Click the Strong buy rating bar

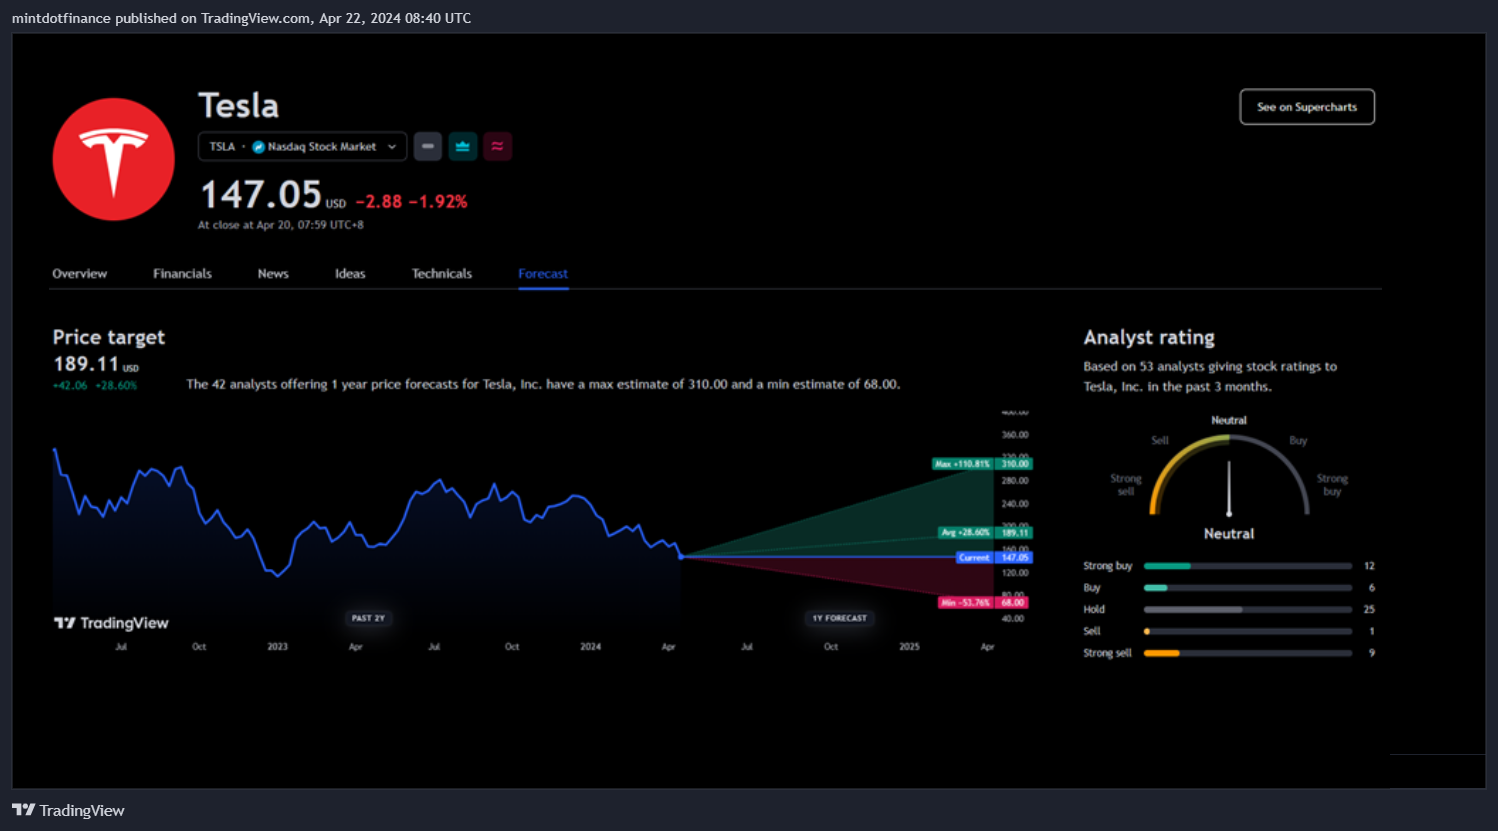click(1248, 566)
